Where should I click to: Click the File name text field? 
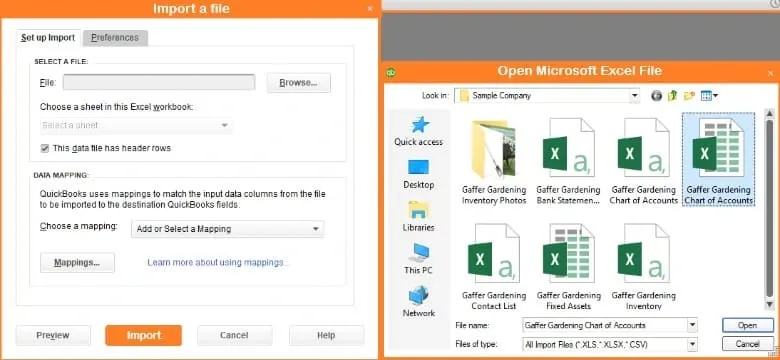click(605, 325)
